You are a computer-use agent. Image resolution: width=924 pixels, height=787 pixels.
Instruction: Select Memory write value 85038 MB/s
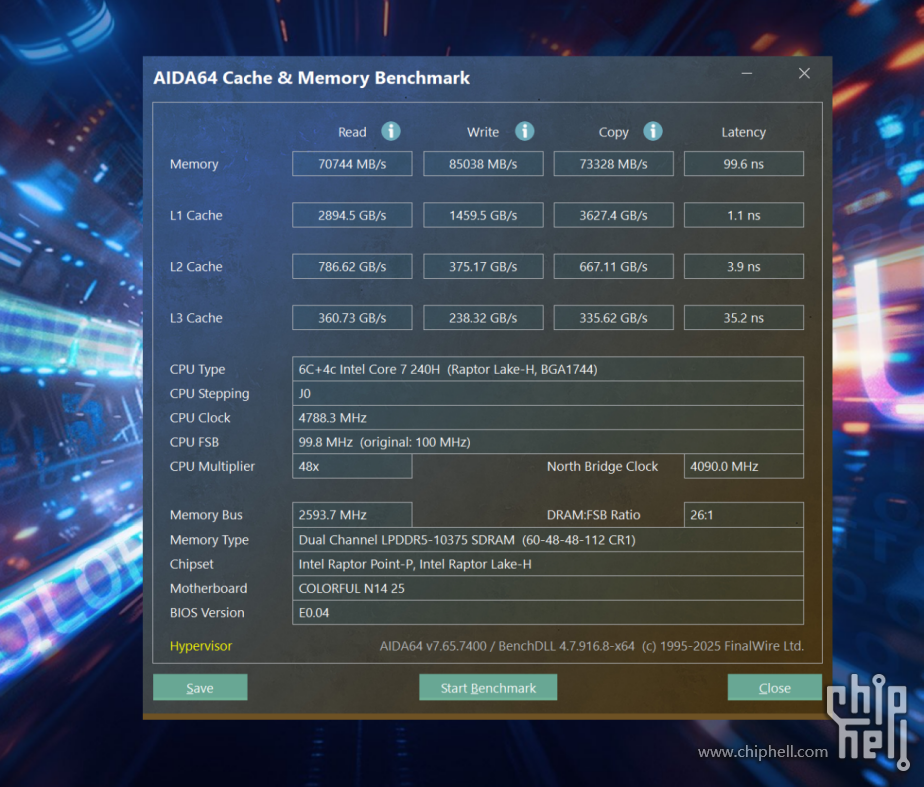pos(483,164)
